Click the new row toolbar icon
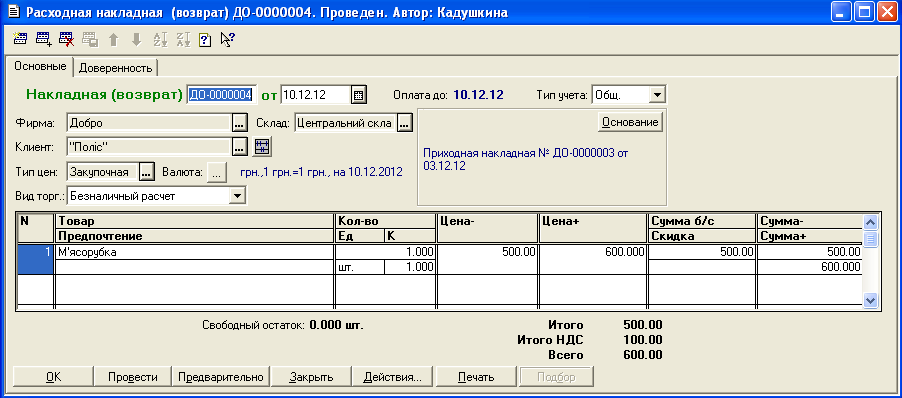The width and height of the screenshot is (902, 398). pyautogui.click(x=20, y=39)
